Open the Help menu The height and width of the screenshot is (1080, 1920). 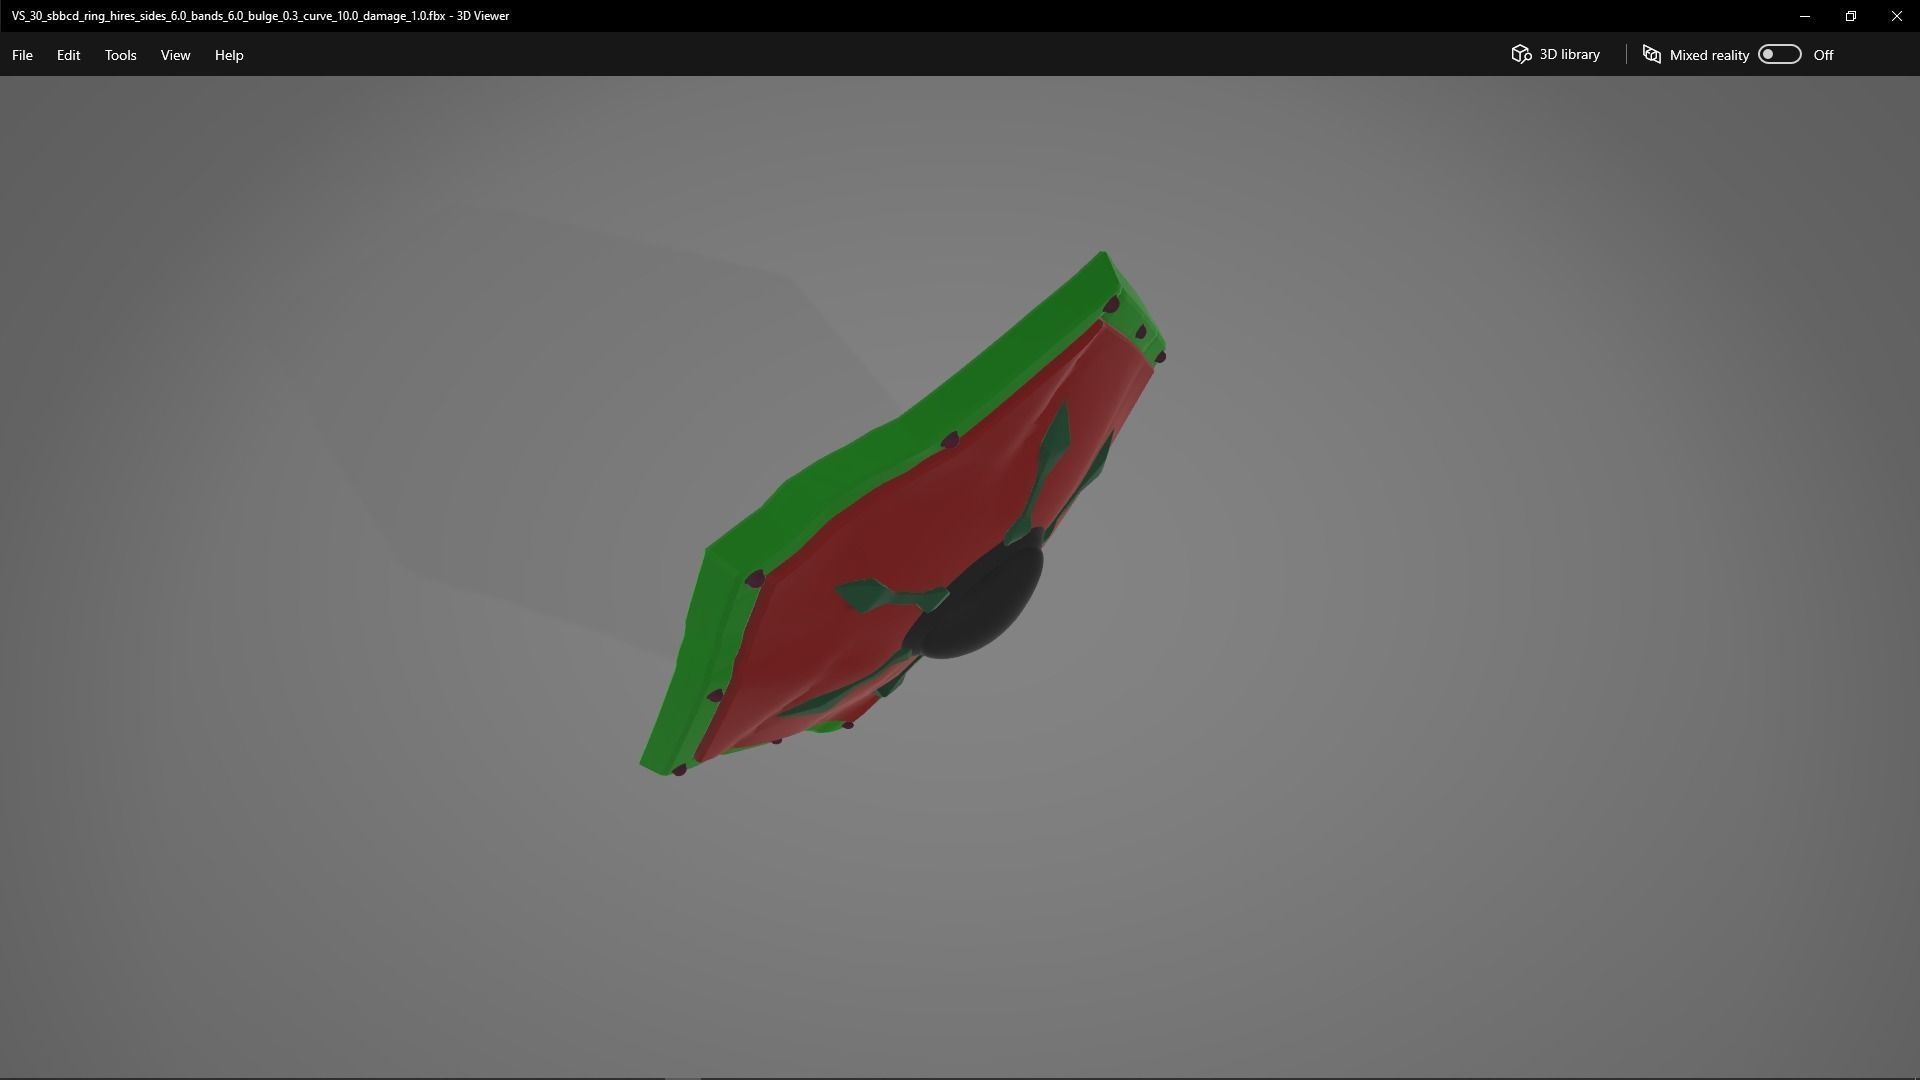pos(228,55)
